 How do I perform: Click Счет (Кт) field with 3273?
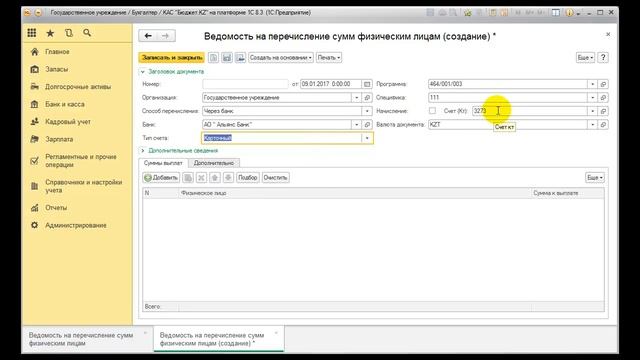(x=529, y=111)
